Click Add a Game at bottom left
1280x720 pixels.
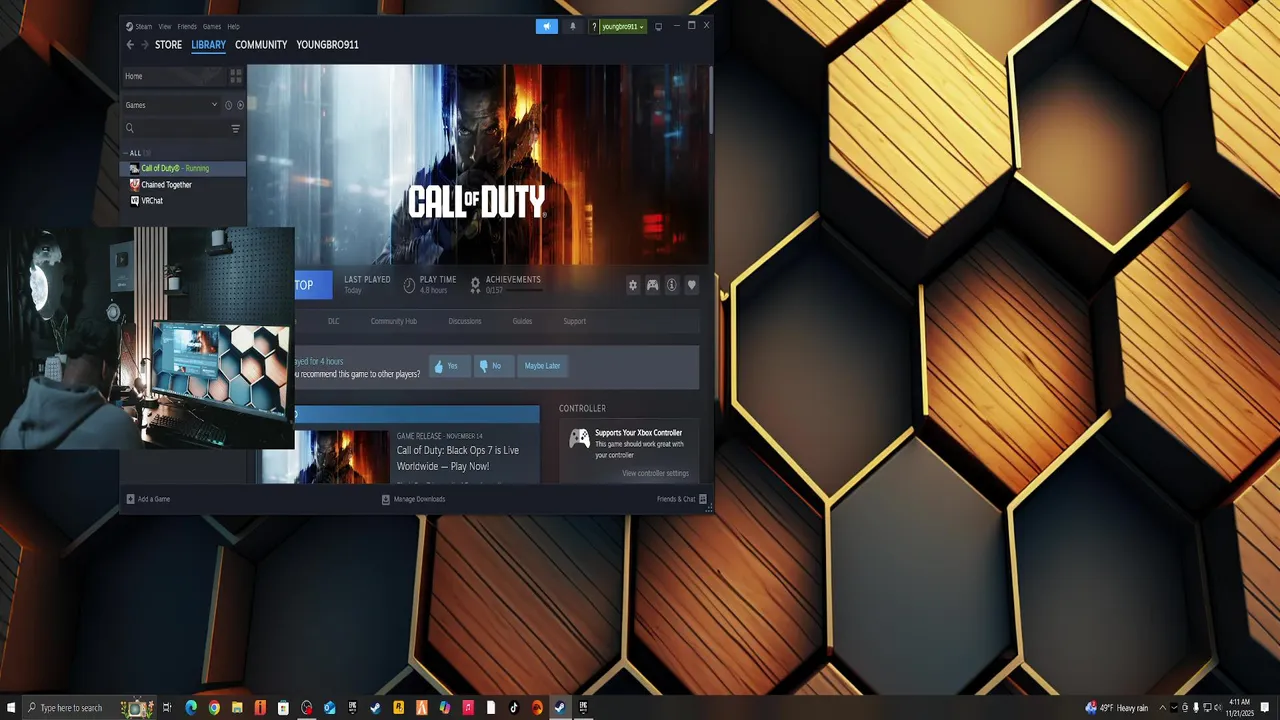[148, 499]
